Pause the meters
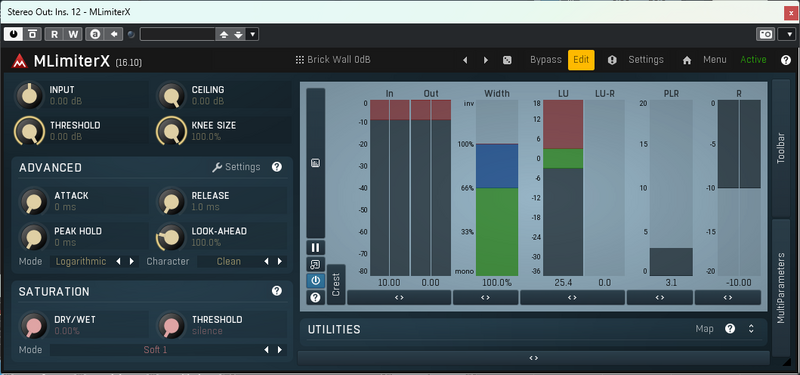The width and height of the screenshot is (800, 375). (x=315, y=248)
